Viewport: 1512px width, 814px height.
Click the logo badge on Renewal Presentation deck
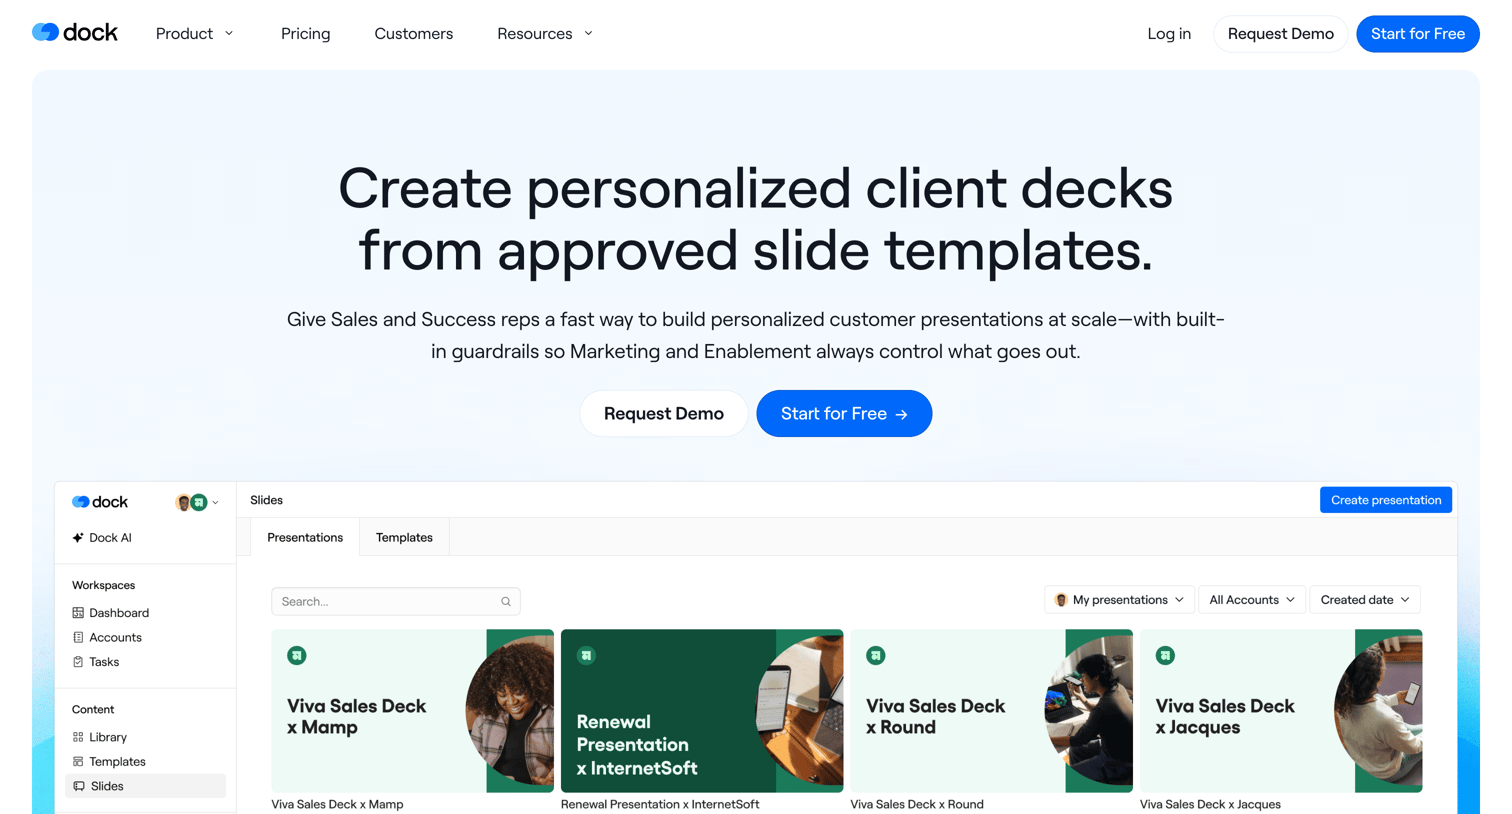pyautogui.click(x=586, y=656)
